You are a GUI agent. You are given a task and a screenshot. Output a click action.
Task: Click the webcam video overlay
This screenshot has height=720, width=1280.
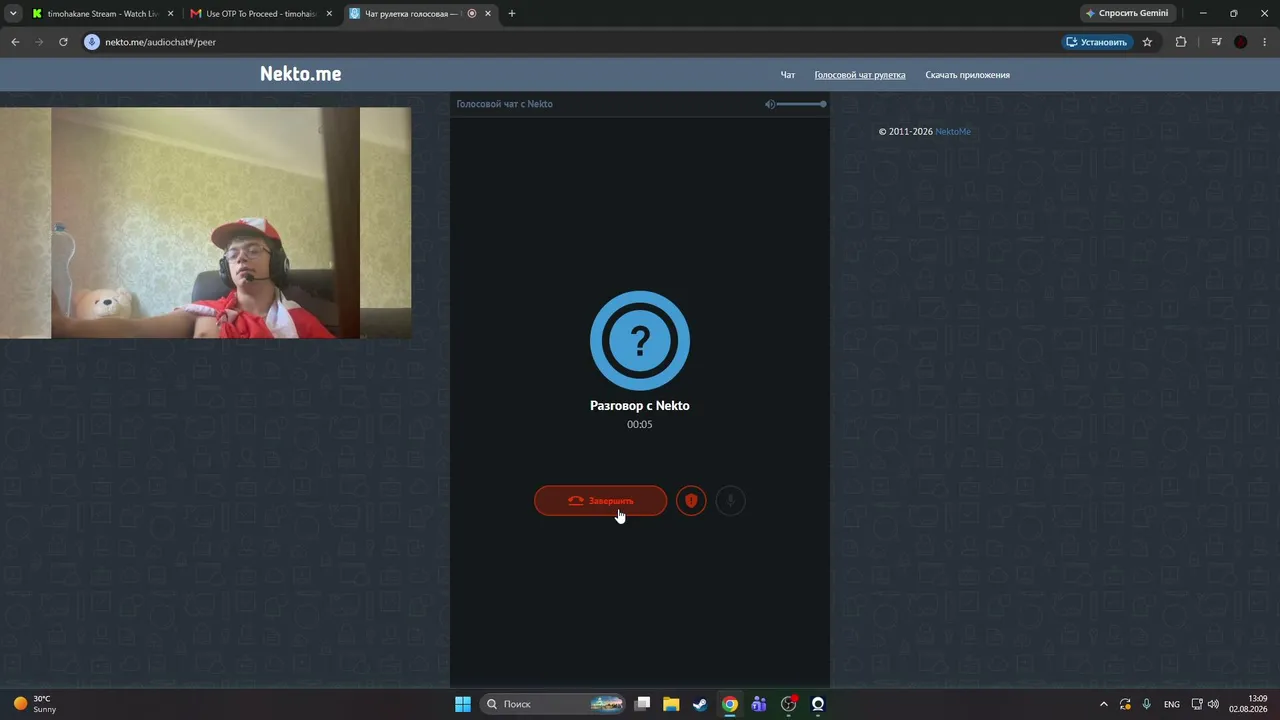click(x=205, y=223)
